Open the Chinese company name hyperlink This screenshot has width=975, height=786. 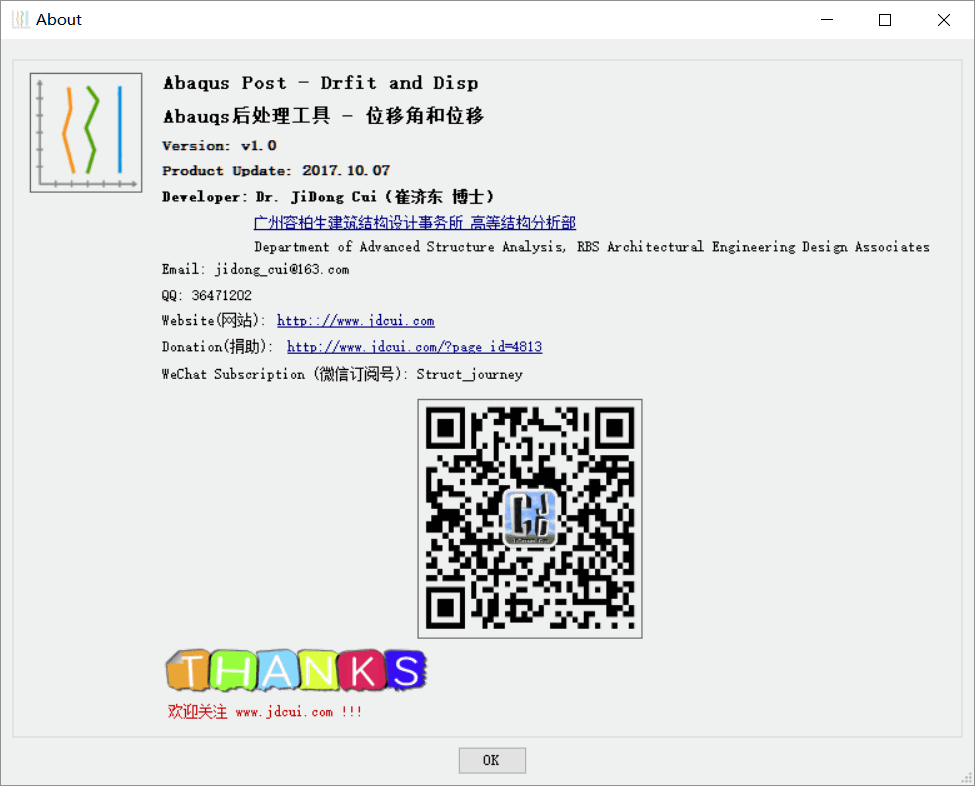pyautogui.click(x=415, y=223)
